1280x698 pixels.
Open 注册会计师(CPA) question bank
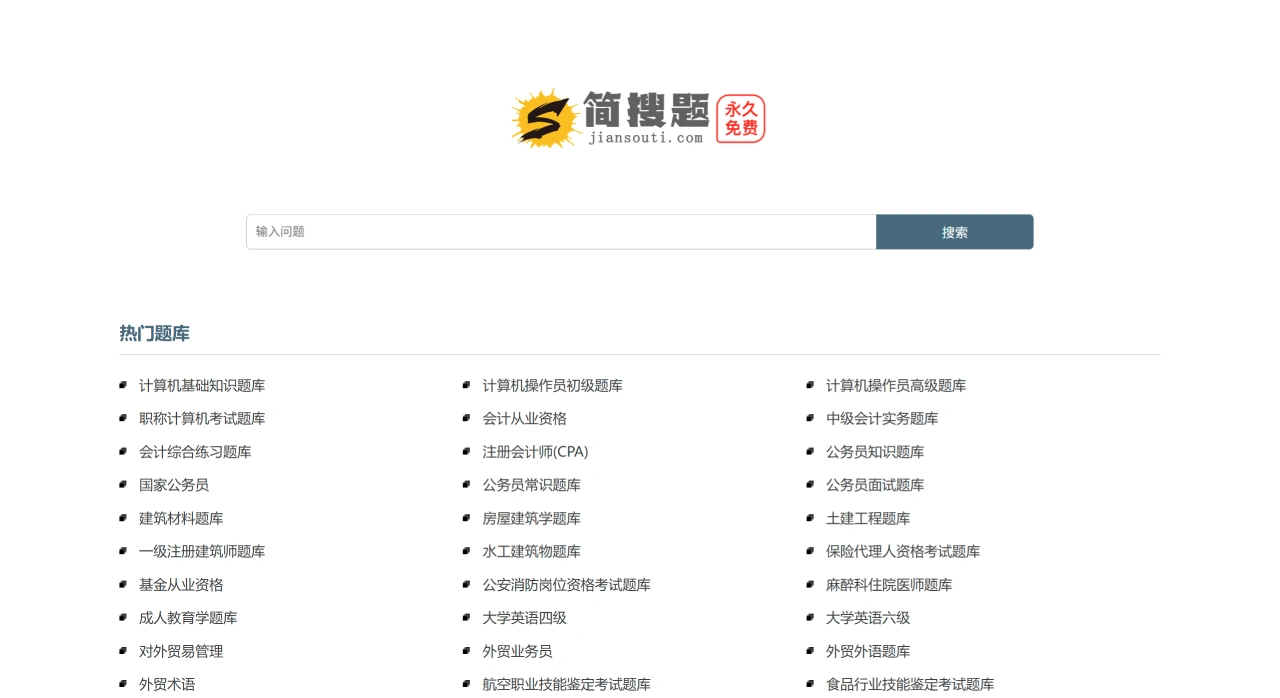click(535, 452)
